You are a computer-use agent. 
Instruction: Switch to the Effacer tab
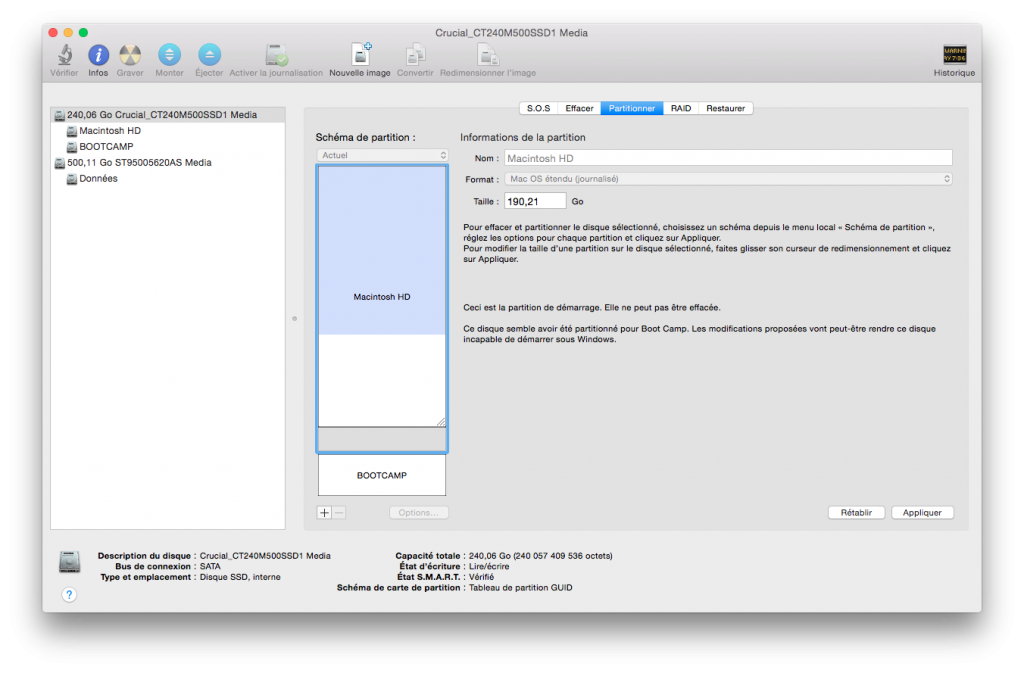[579, 108]
